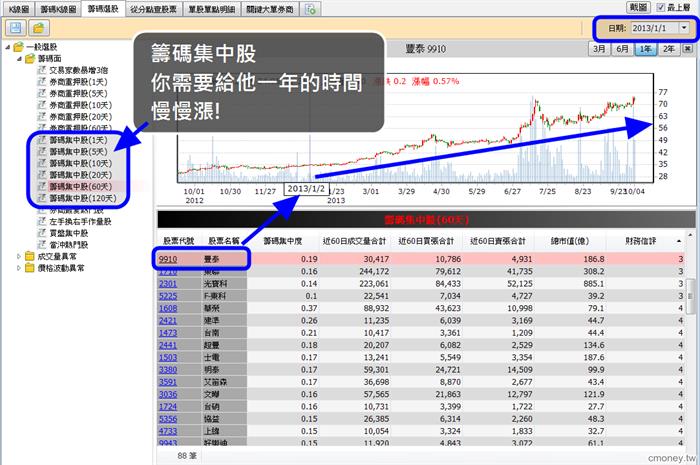Open stock code 2421 link

click(x=168, y=320)
